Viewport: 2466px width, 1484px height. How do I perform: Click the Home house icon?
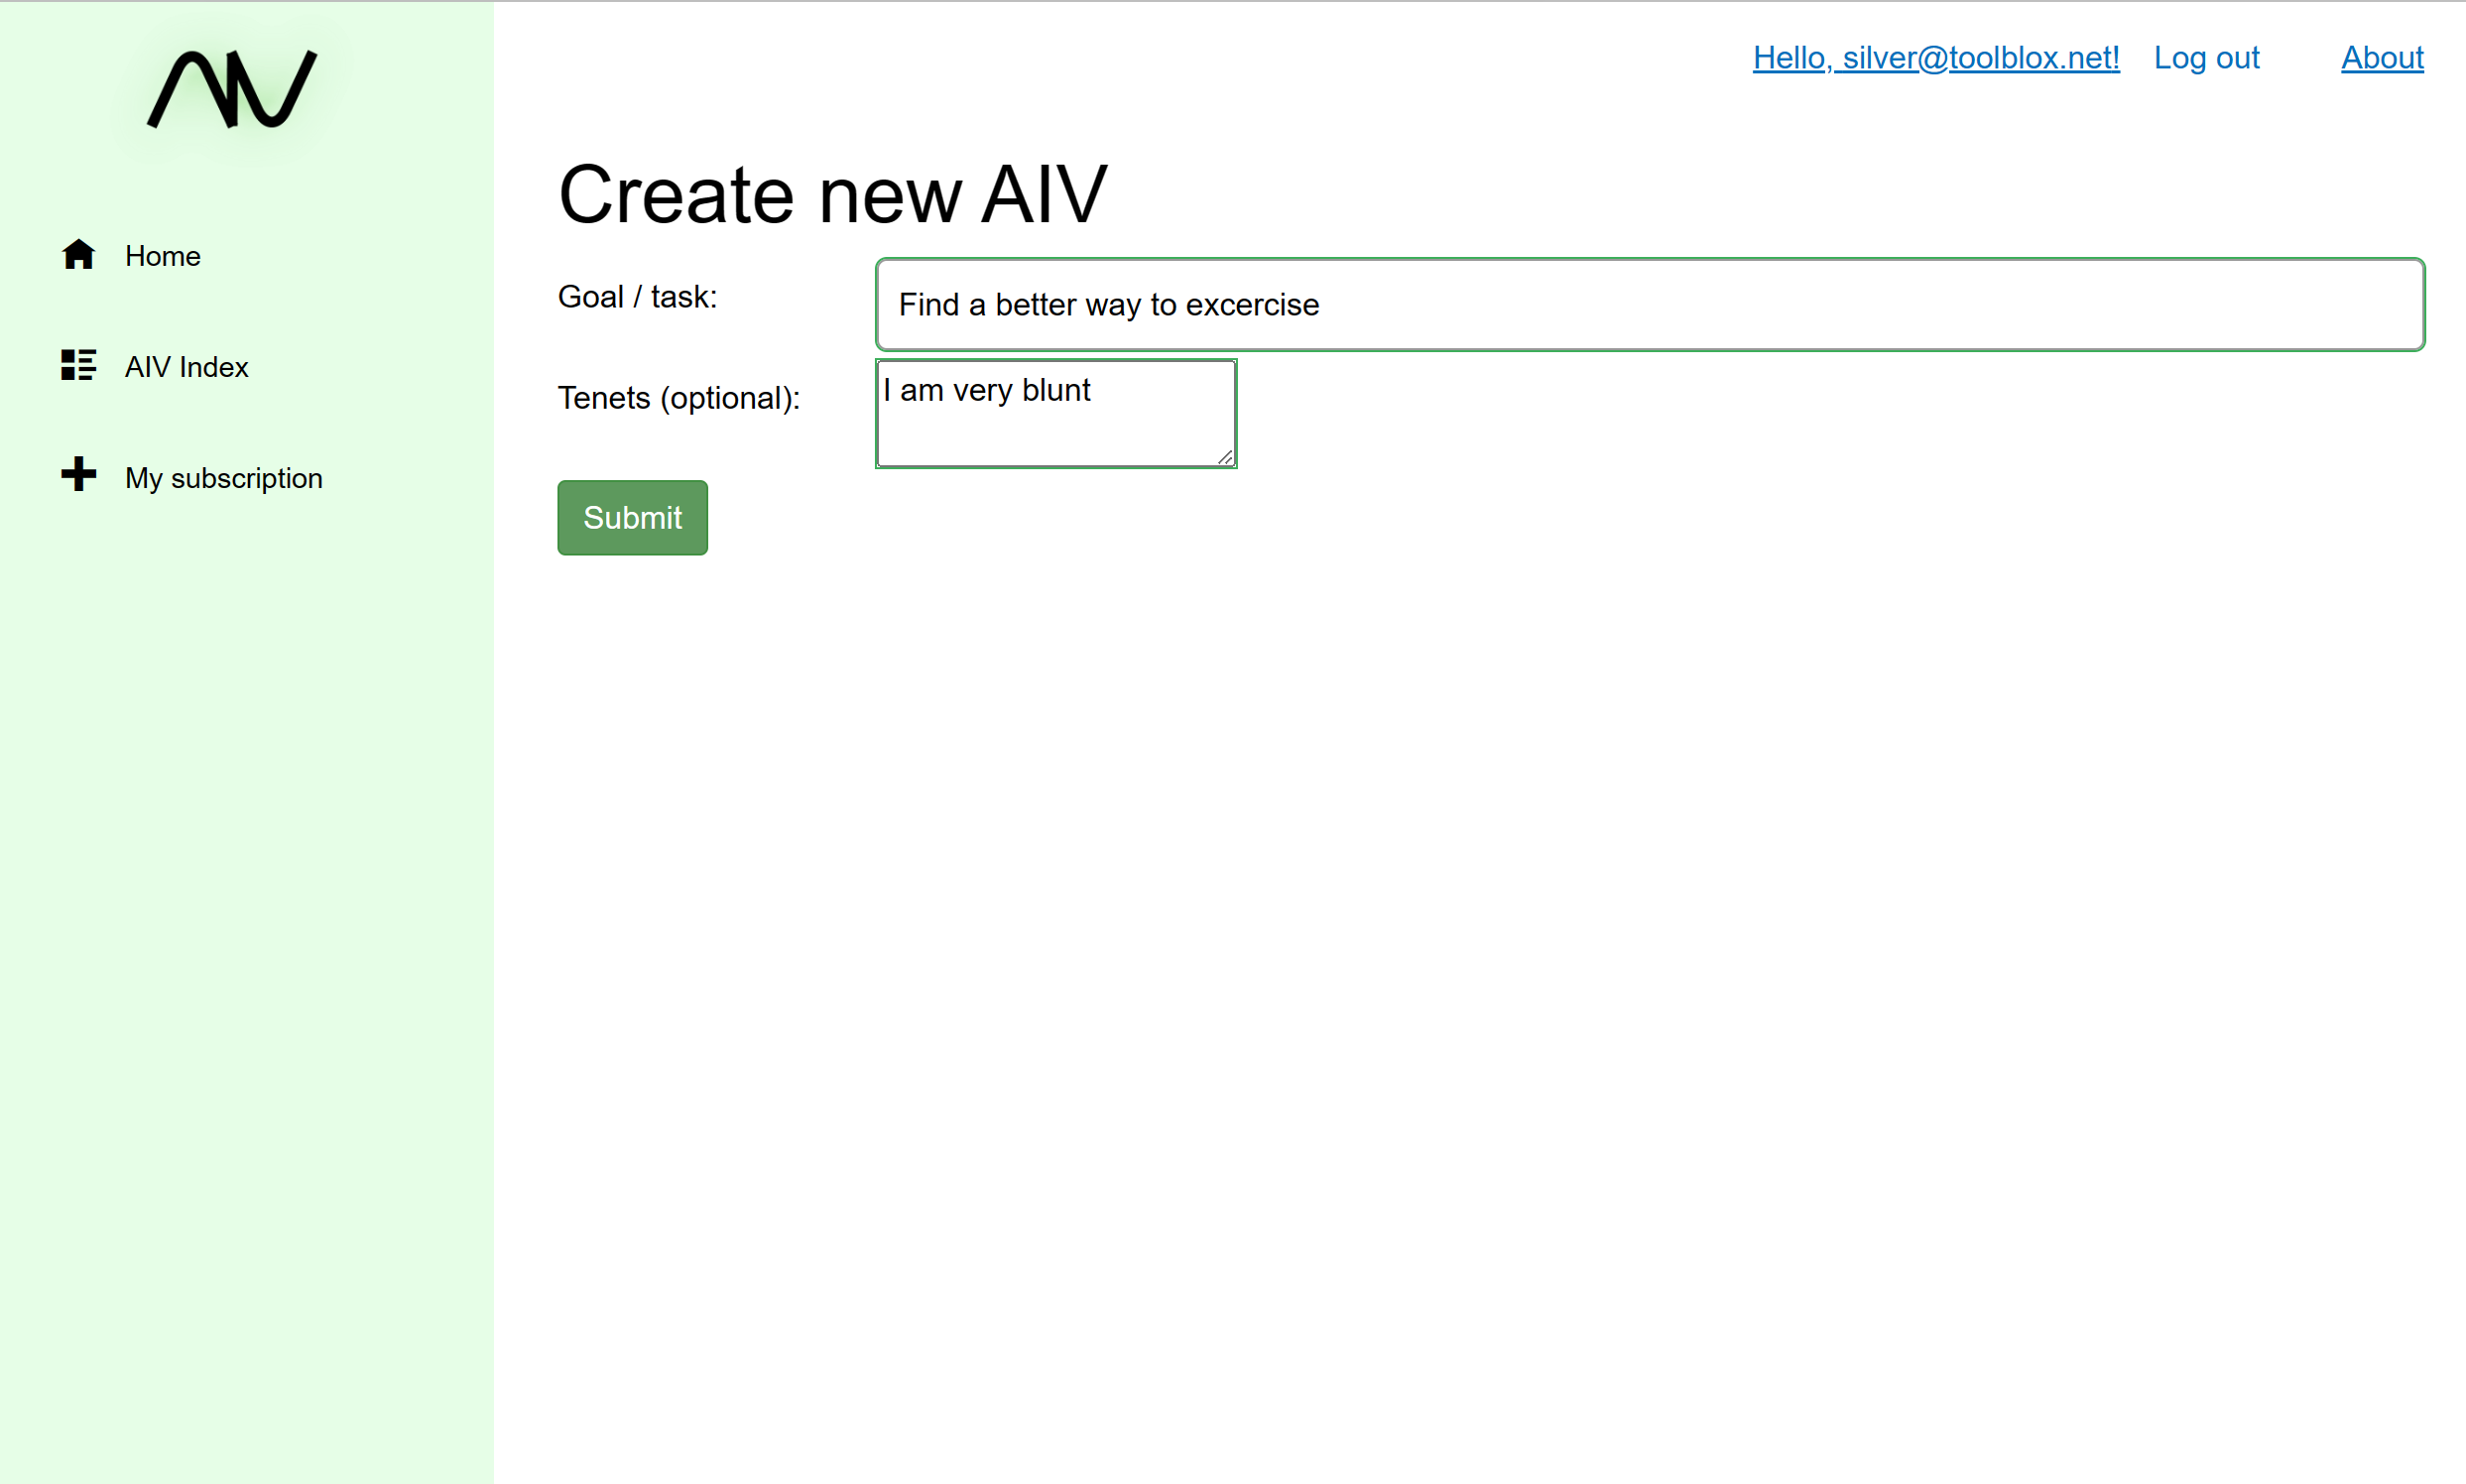[78, 255]
